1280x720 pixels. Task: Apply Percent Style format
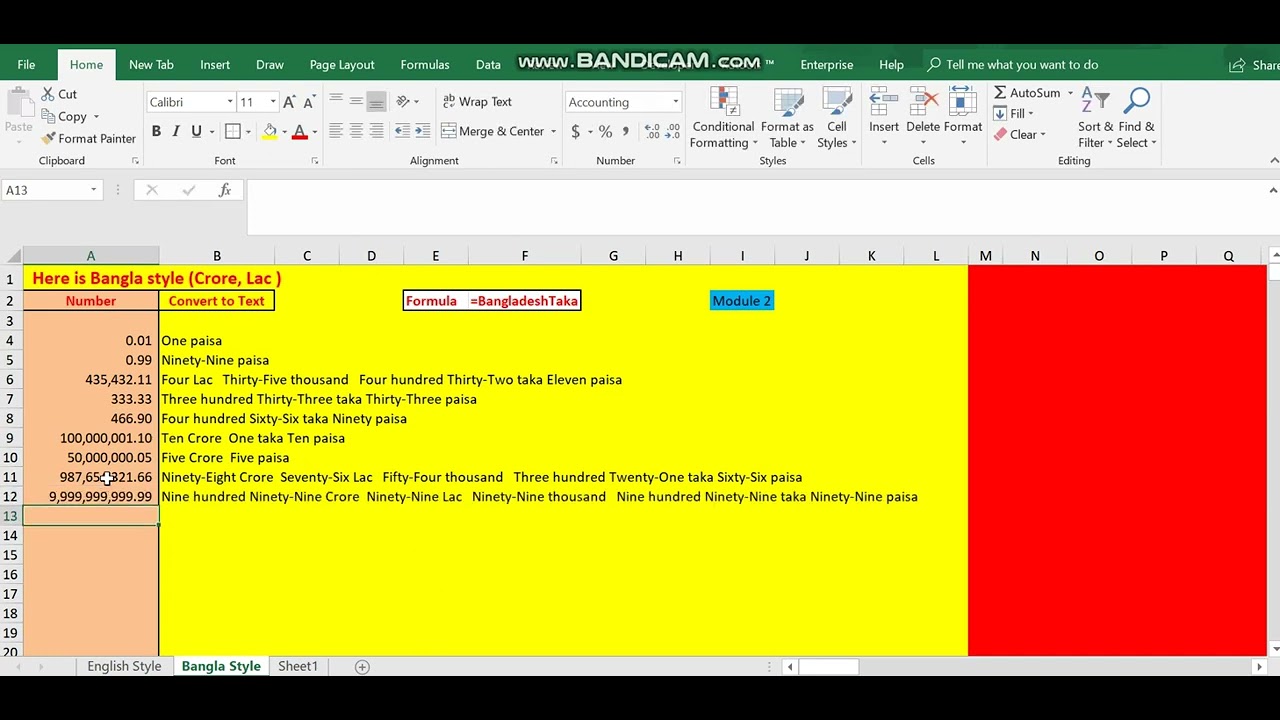pos(605,132)
